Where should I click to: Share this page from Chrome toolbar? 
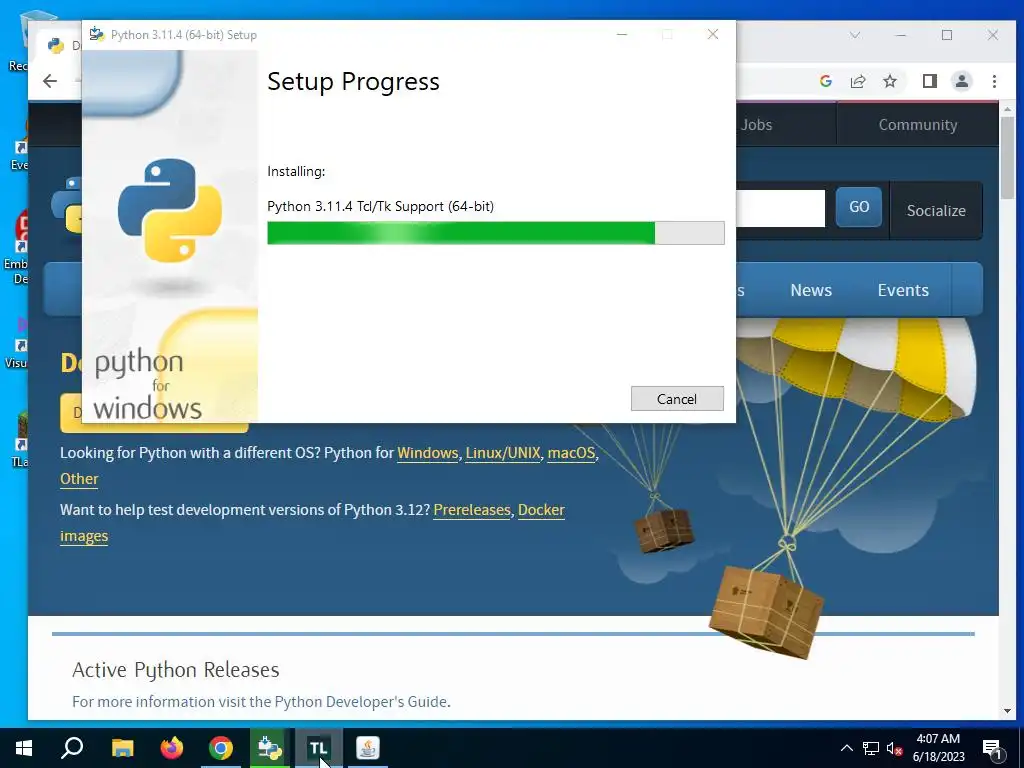tap(857, 81)
